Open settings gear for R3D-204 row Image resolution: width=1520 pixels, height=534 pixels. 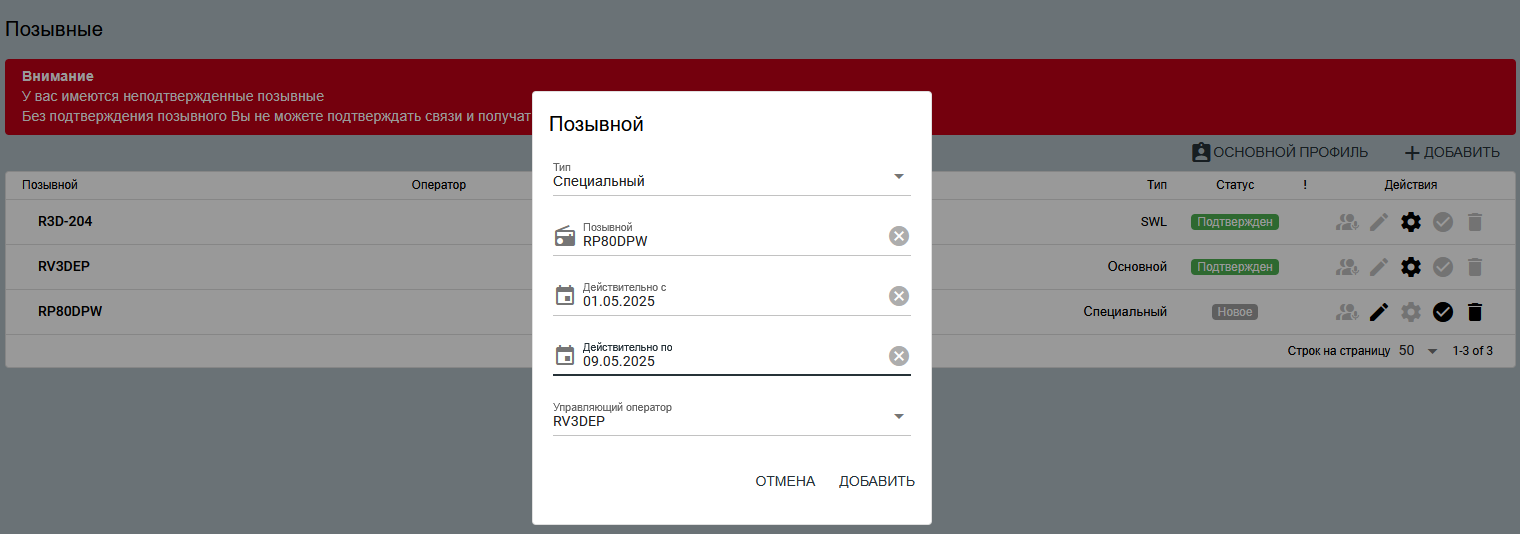point(1411,222)
